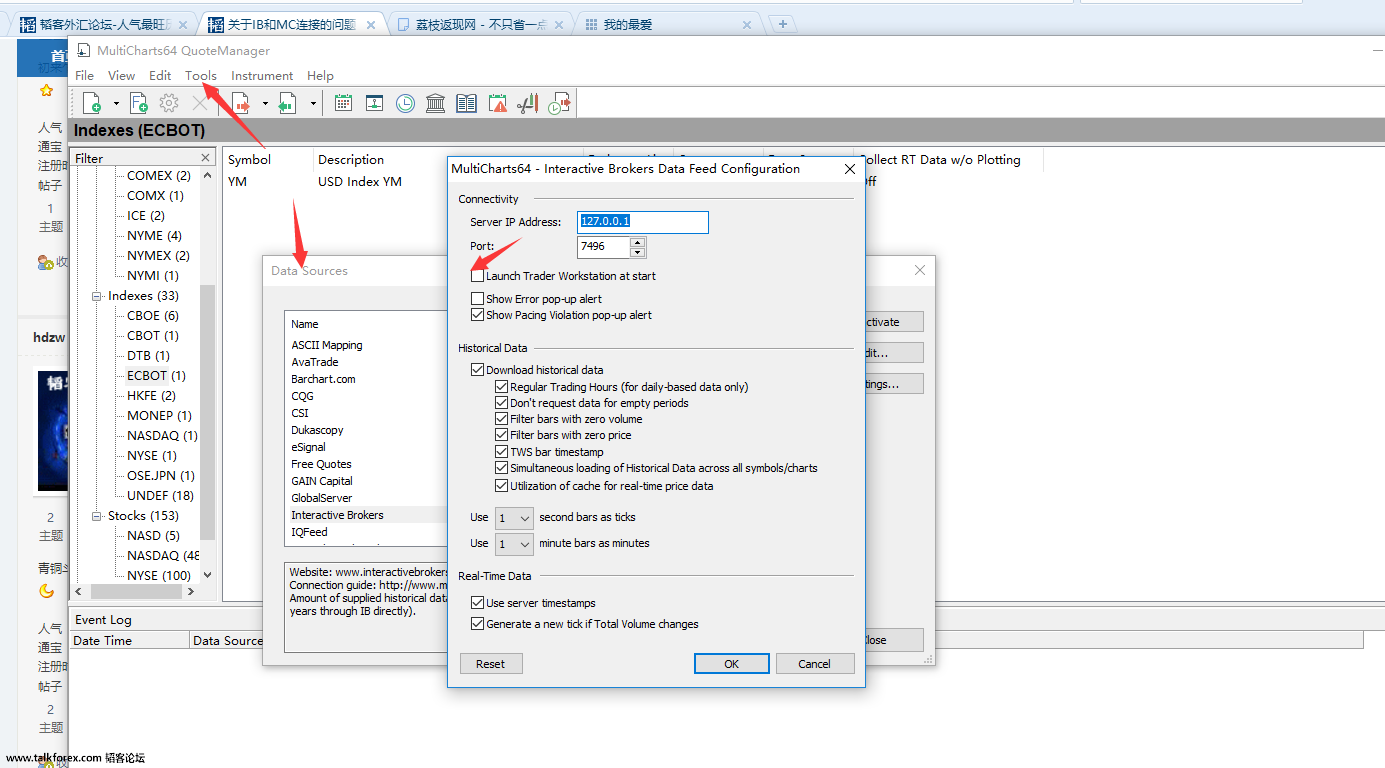This screenshot has width=1385, height=768.
Task: Click the Reset button
Action: point(491,664)
